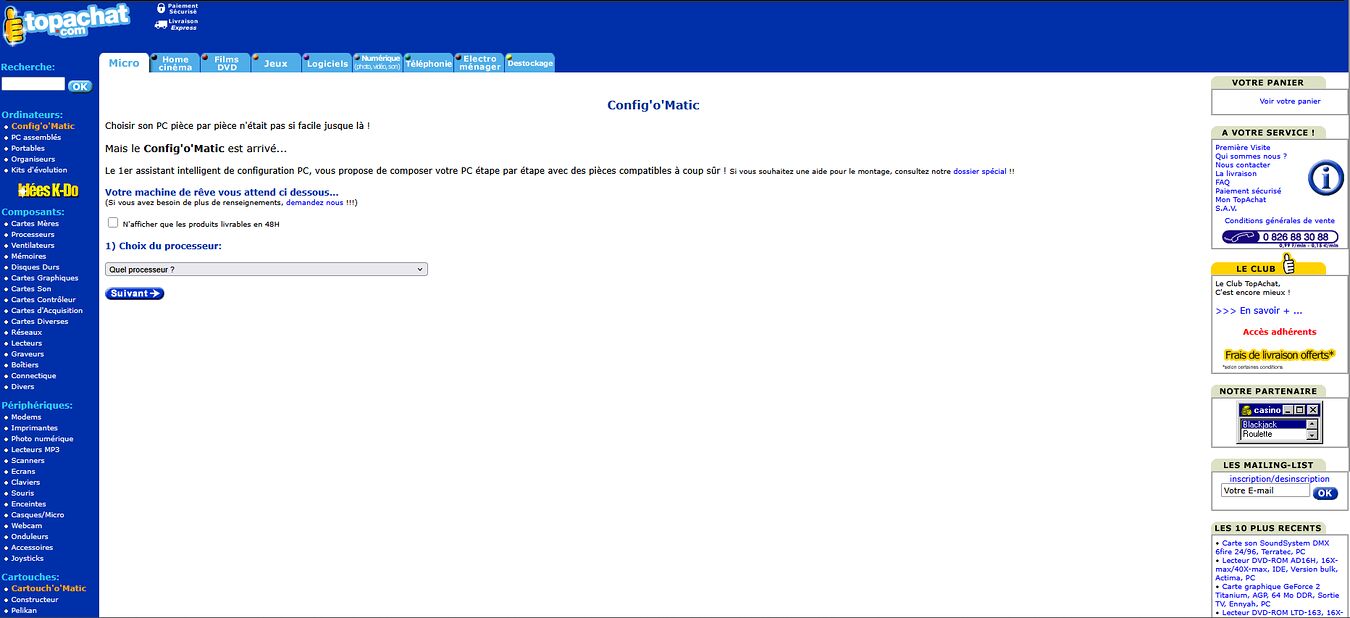Click the Votre E-mail field
Image resolution: width=1350 pixels, height=618 pixels.
(1265, 491)
